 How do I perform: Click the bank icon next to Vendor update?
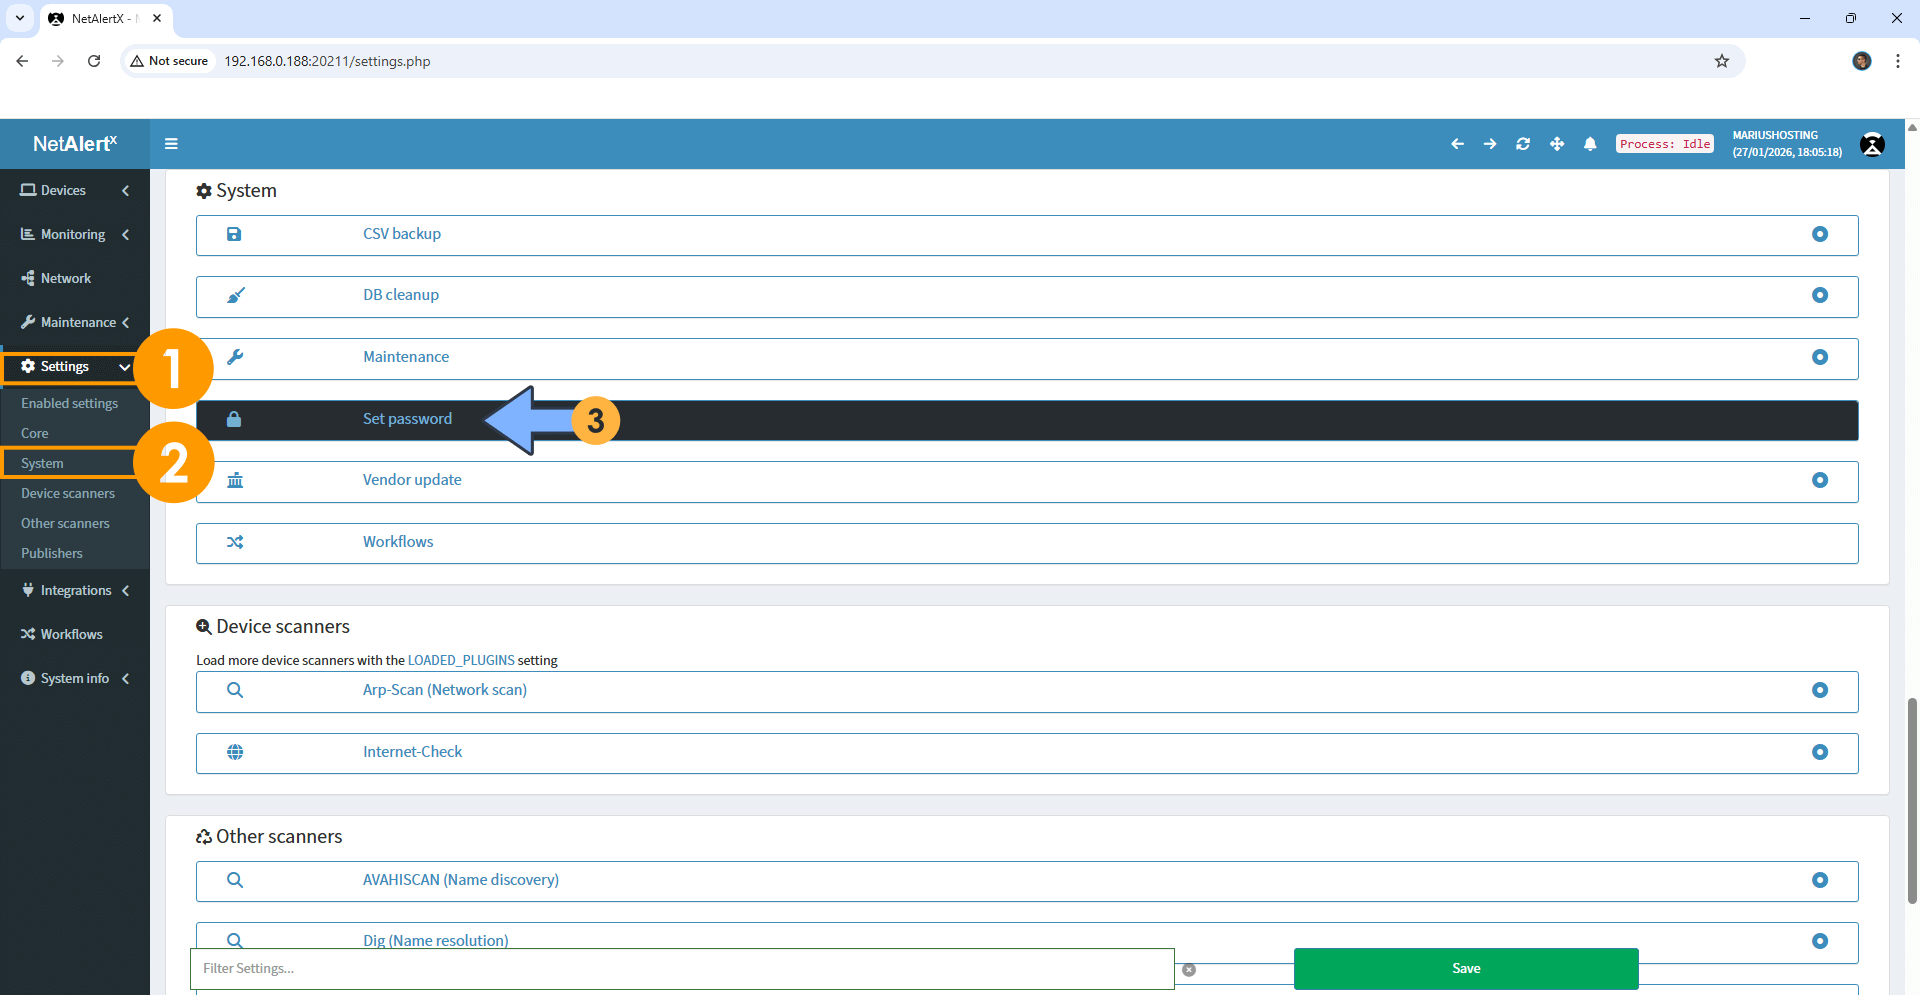point(235,481)
